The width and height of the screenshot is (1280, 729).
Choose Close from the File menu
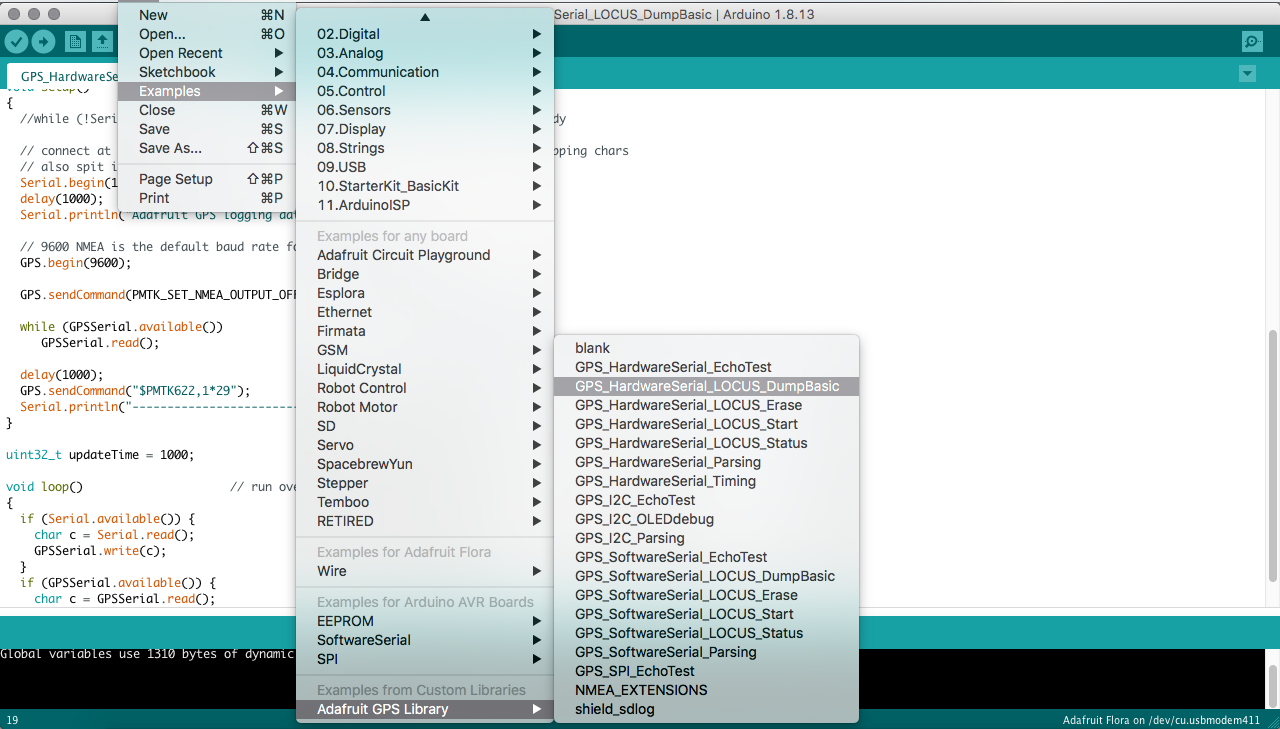click(x=207, y=110)
